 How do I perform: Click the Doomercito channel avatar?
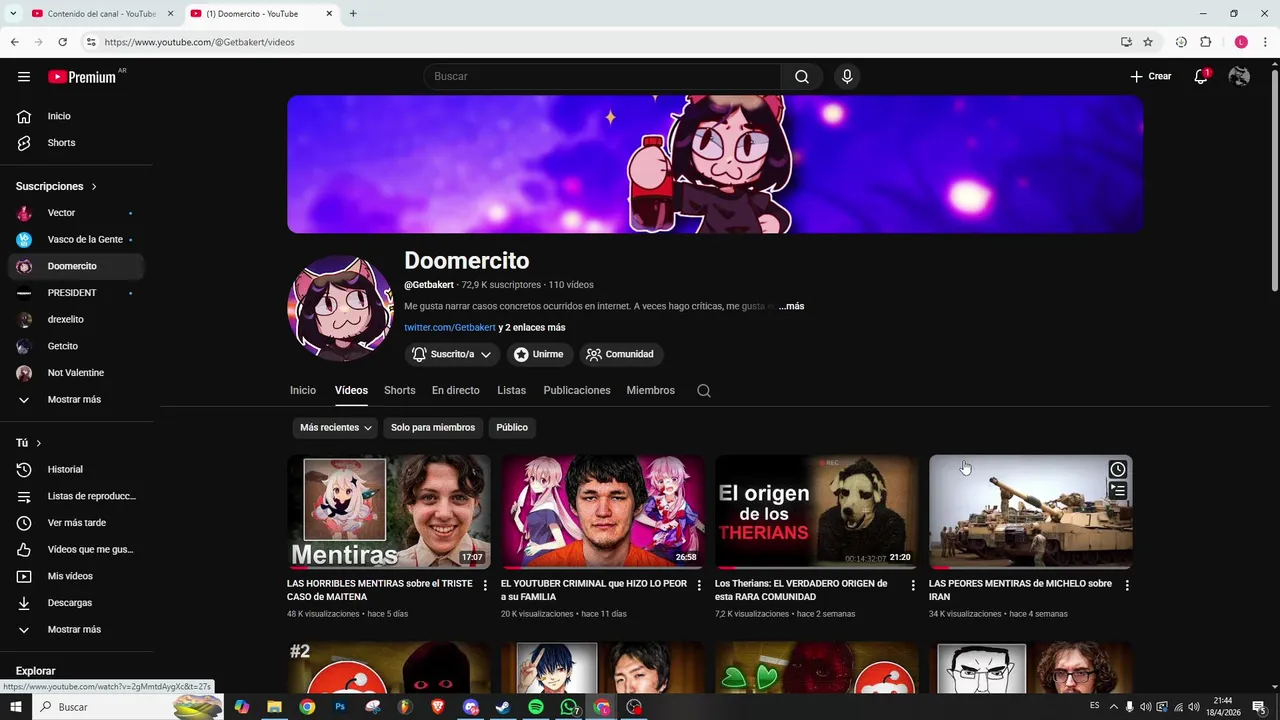pyautogui.click(x=340, y=308)
